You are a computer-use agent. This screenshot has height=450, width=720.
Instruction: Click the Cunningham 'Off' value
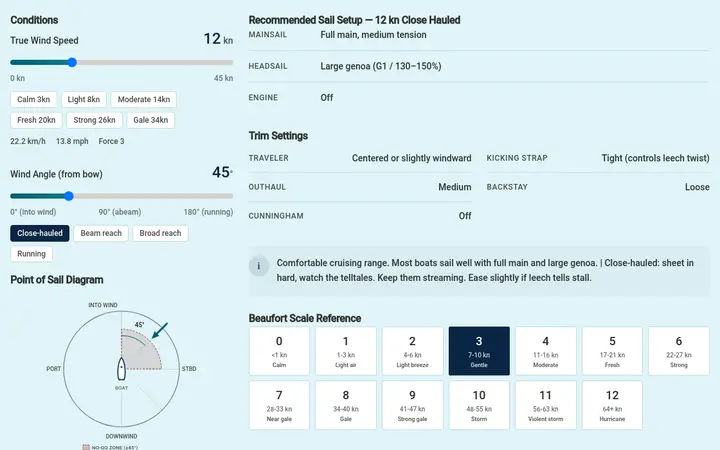[x=465, y=216]
